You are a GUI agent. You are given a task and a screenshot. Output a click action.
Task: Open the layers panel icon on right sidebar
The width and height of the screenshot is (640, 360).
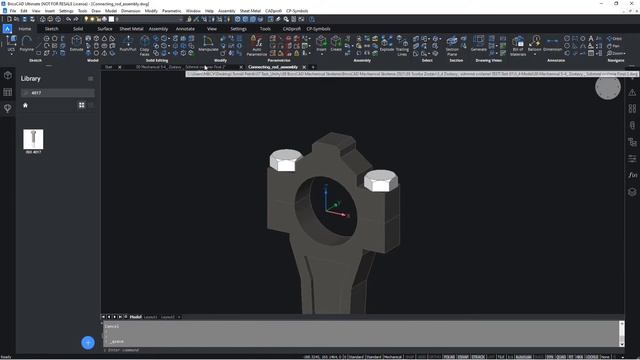pyautogui.click(x=632, y=191)
